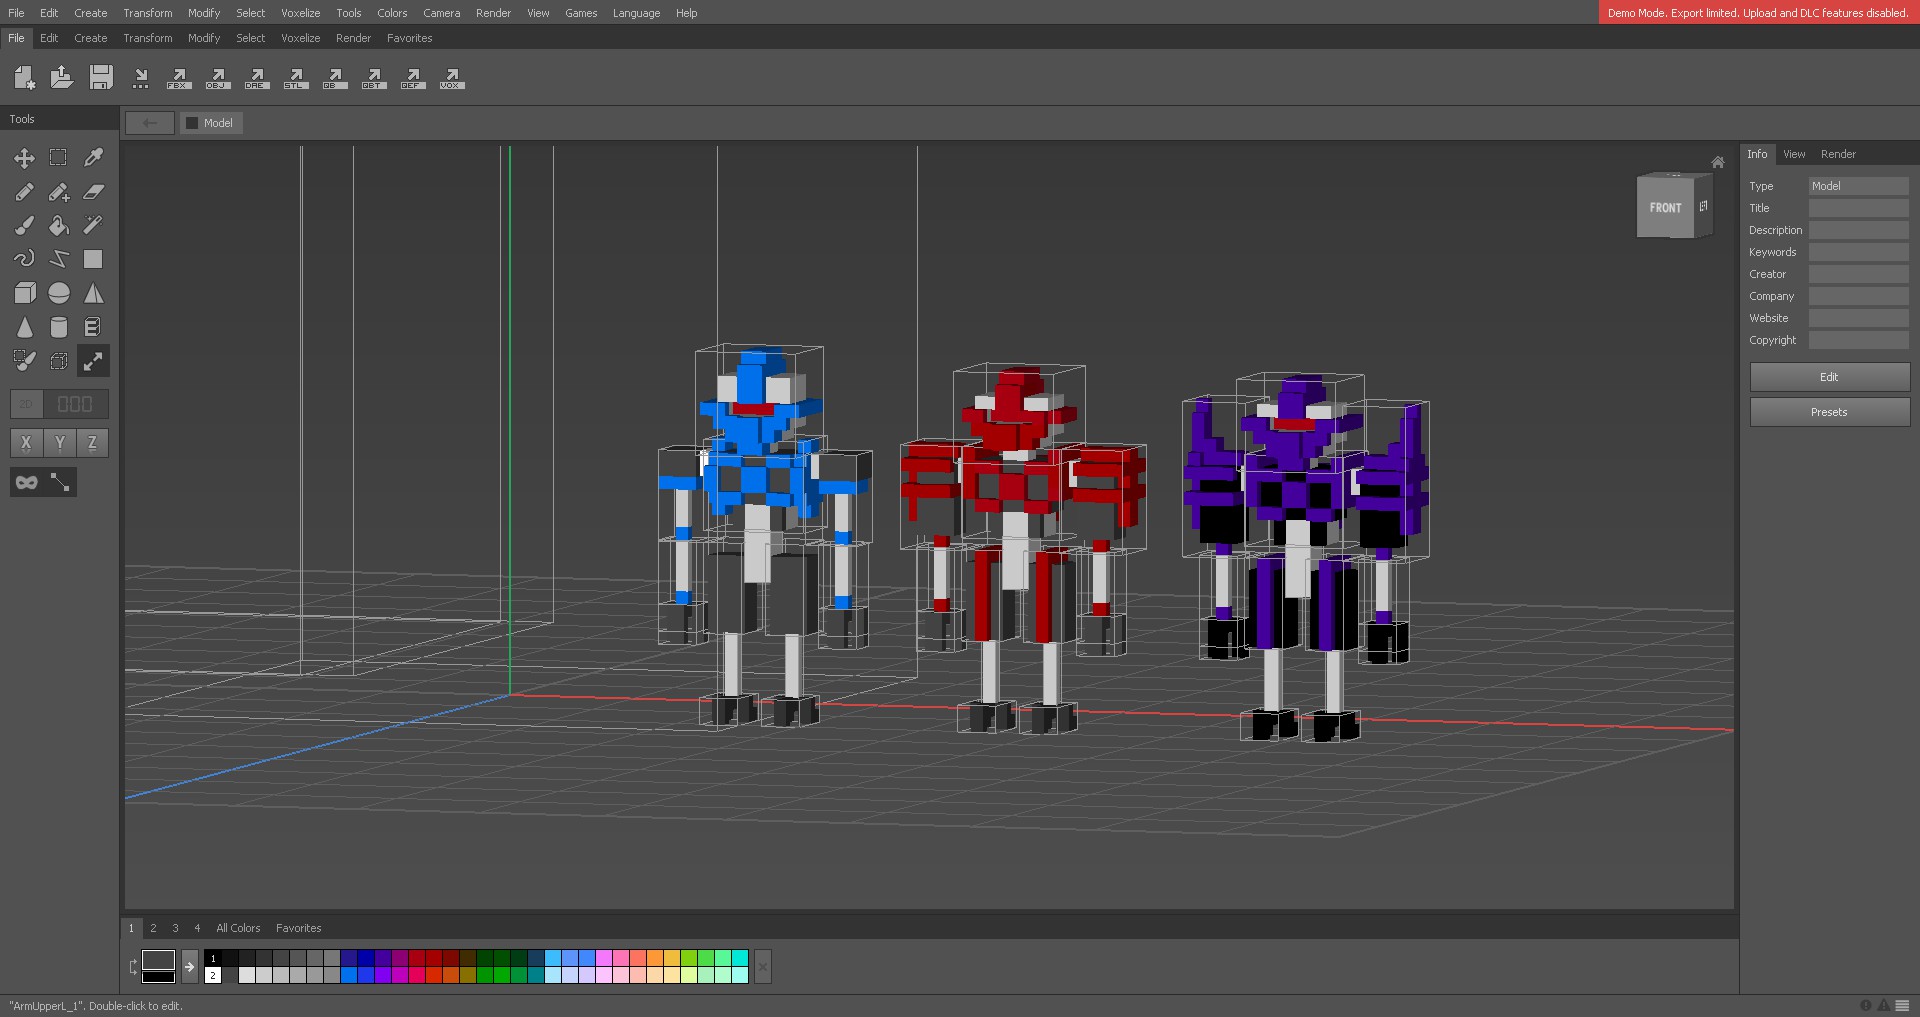Open the Camera menu

441,13
